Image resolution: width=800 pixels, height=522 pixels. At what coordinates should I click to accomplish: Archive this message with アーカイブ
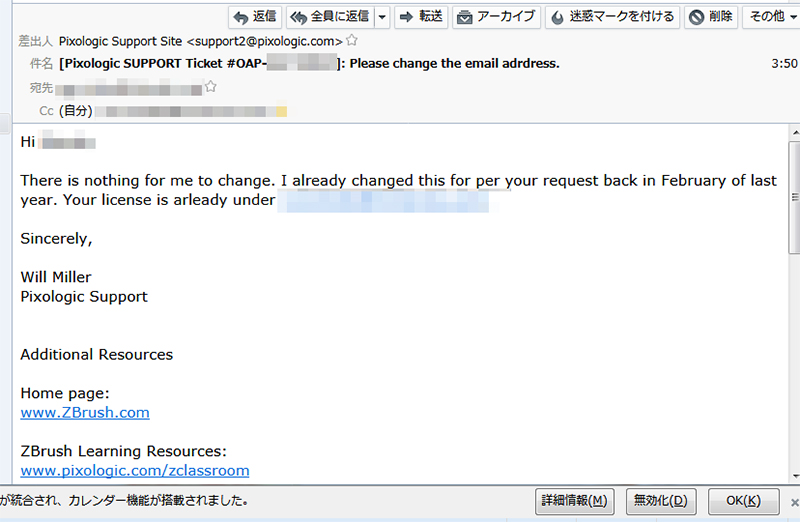[495, 16]
